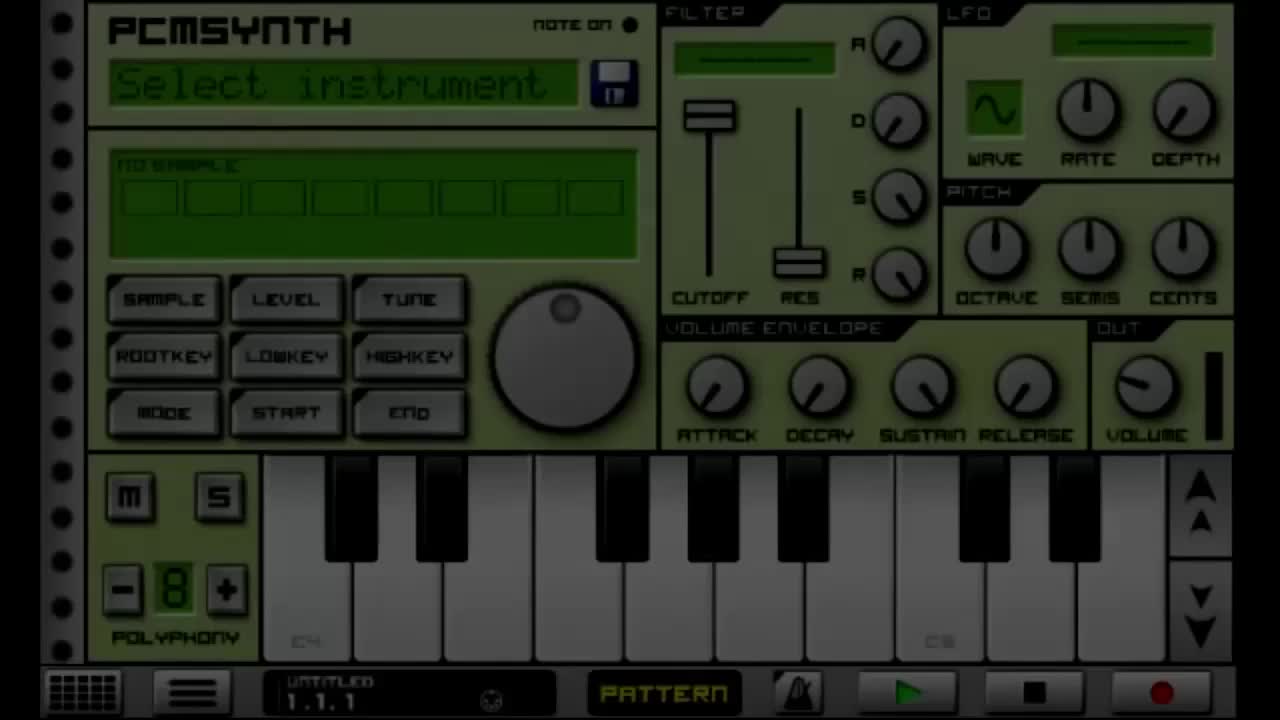Click the NO SAMPLE waveform display
Viewport: 1280px width, 720px height.
point(374,205)
